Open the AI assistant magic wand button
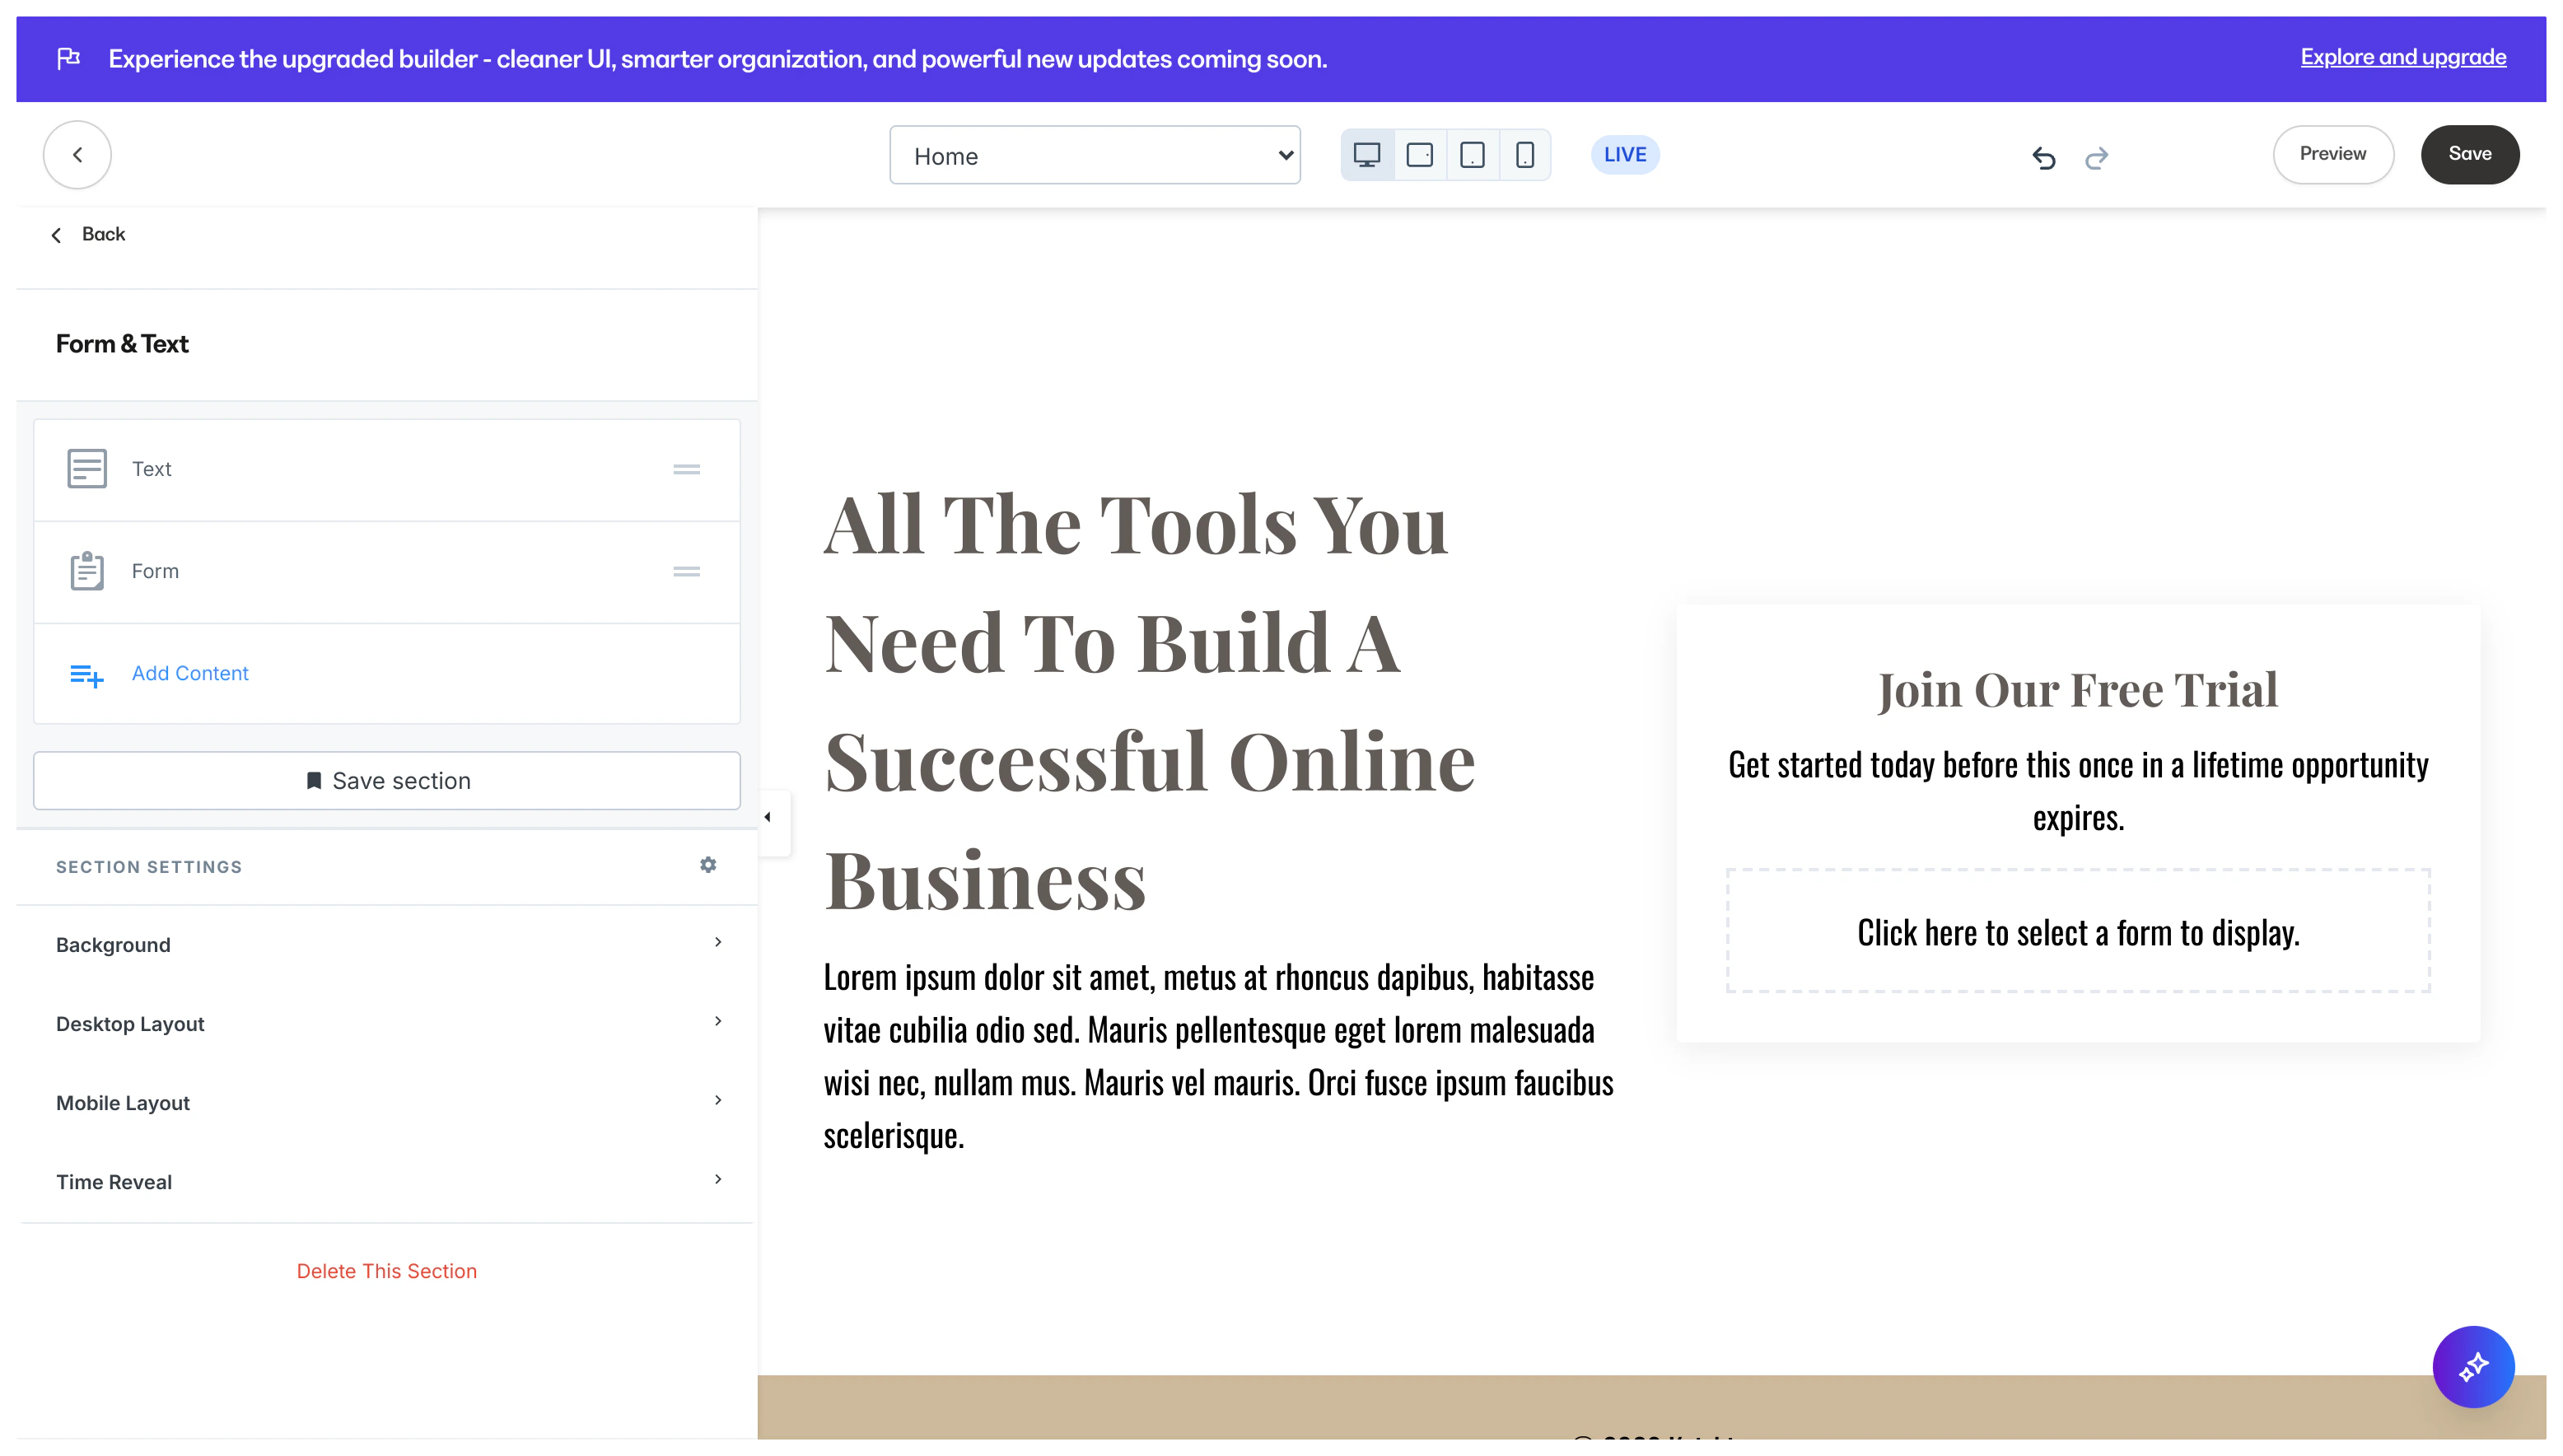 [2473, 1366]
